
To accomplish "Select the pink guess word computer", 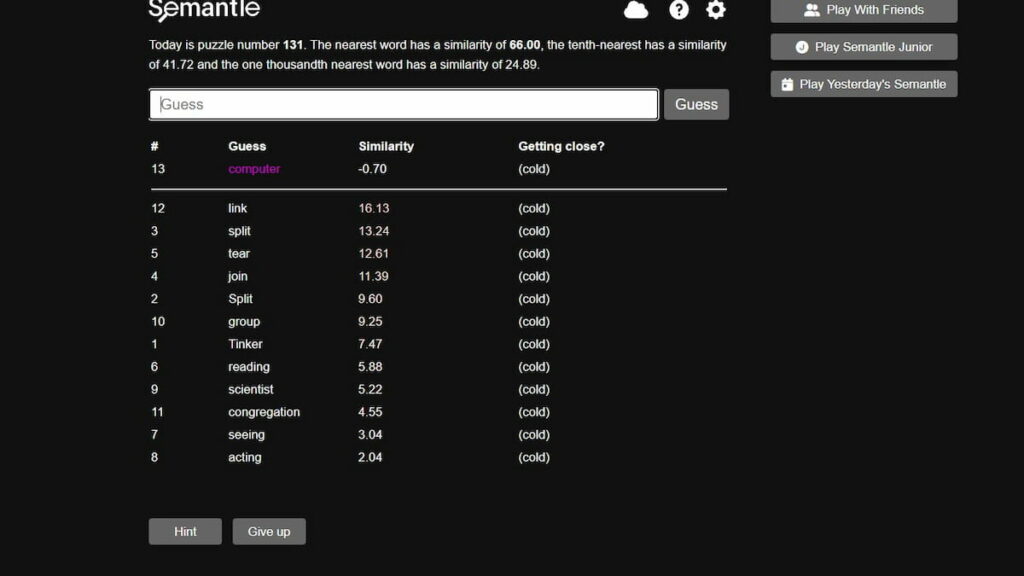I will click(x=253, y=168).
